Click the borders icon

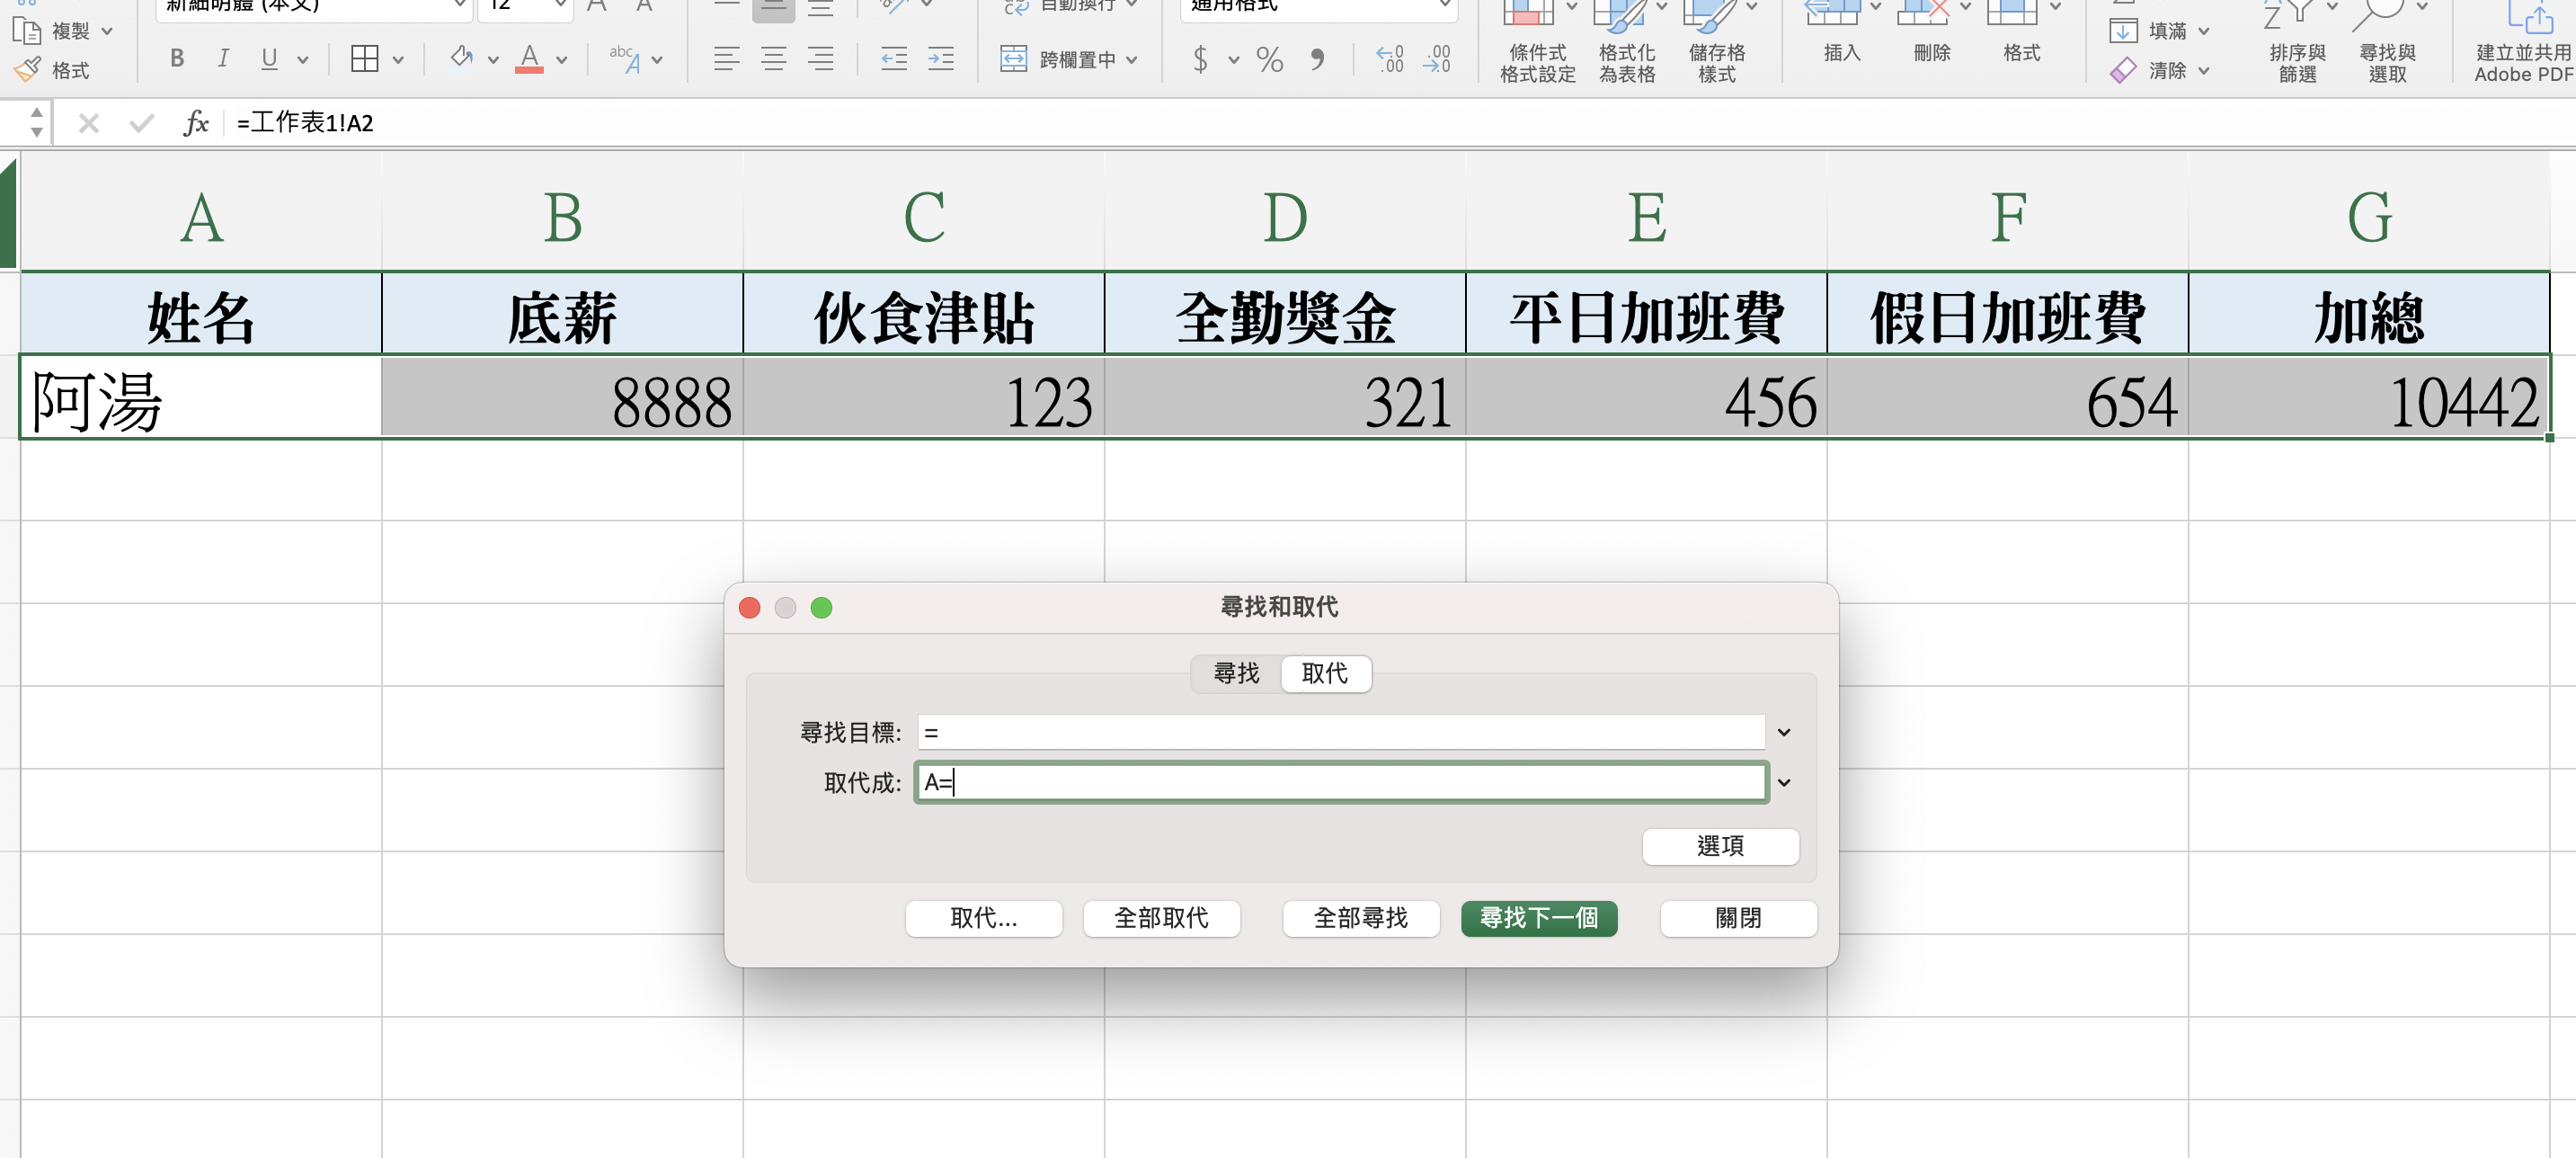(x=365, y=59)
